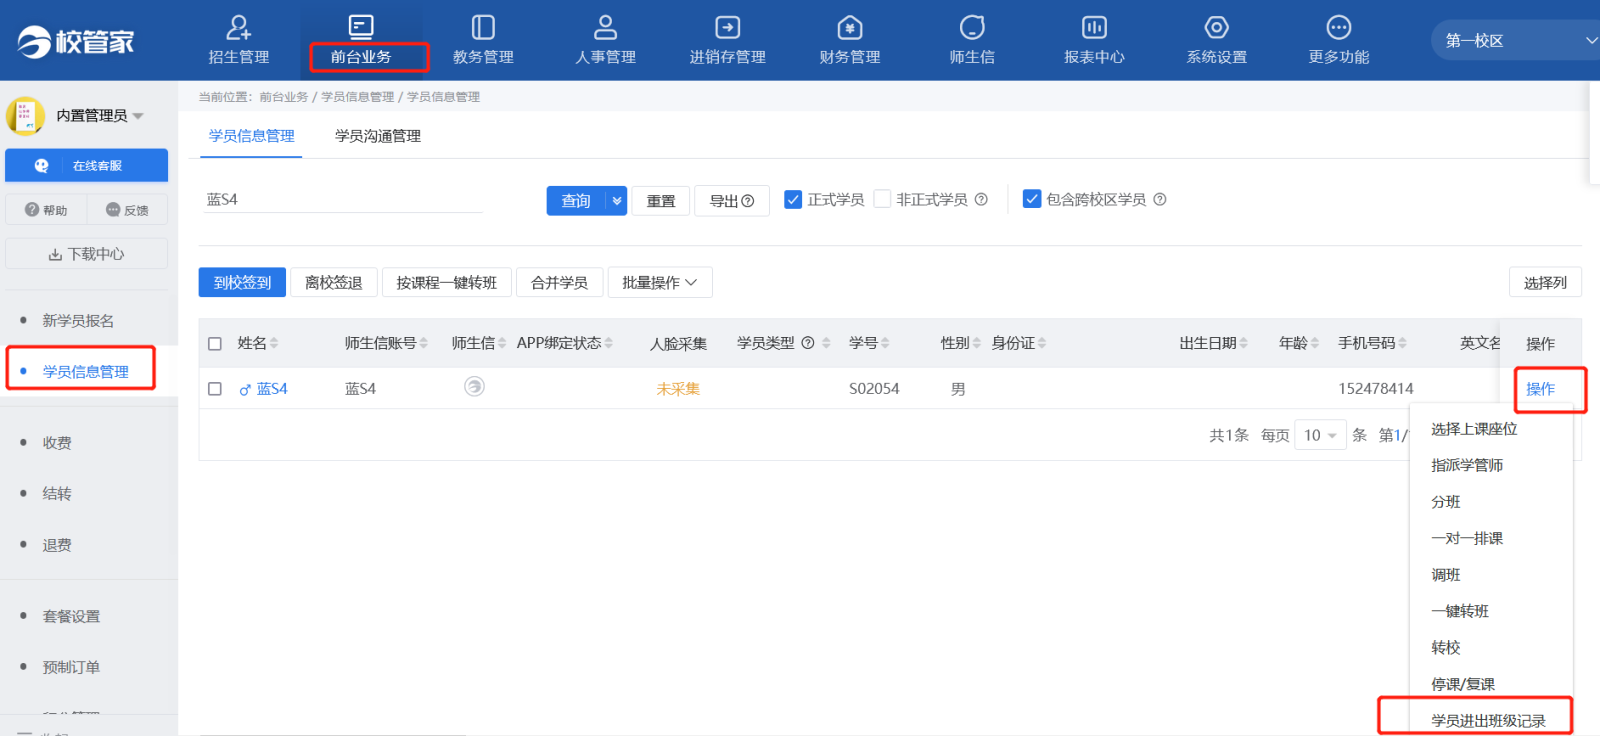Click the 合并学员 button
The image size is (1600, 736).
tap(559, 283)
